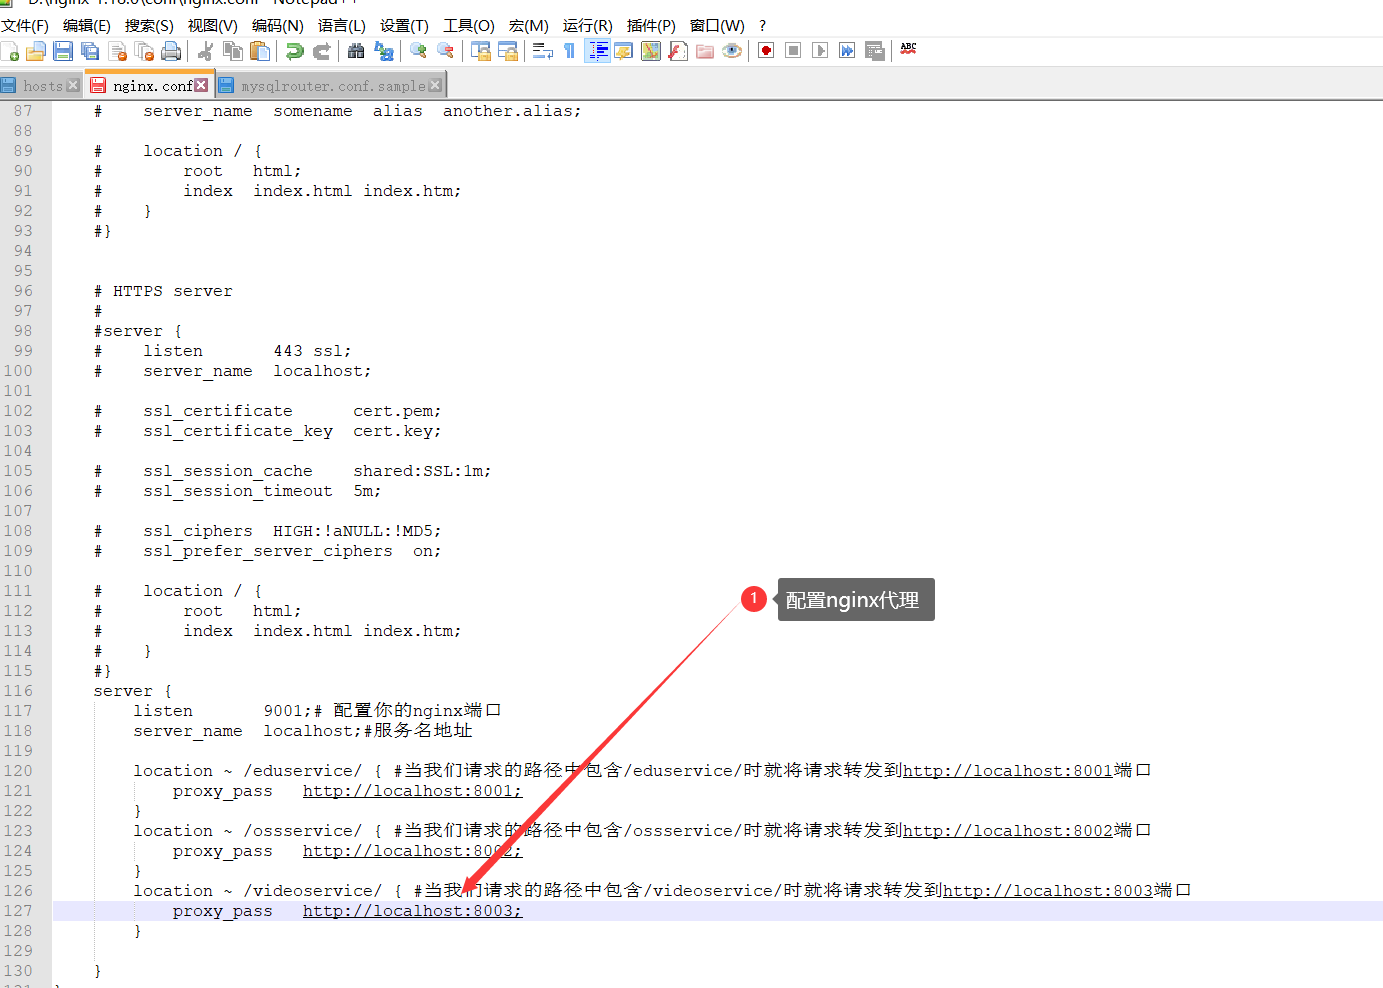
Task: Close the nginx.conf tab
Action: [x=202, y=85]
